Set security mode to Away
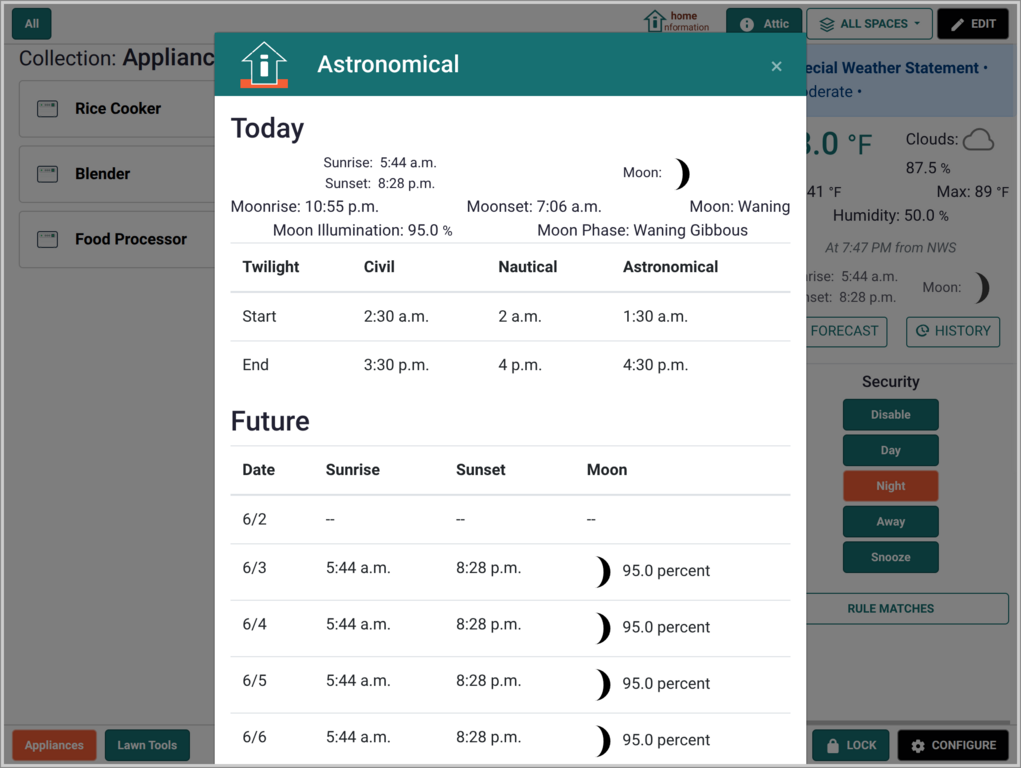 [890, 522]
